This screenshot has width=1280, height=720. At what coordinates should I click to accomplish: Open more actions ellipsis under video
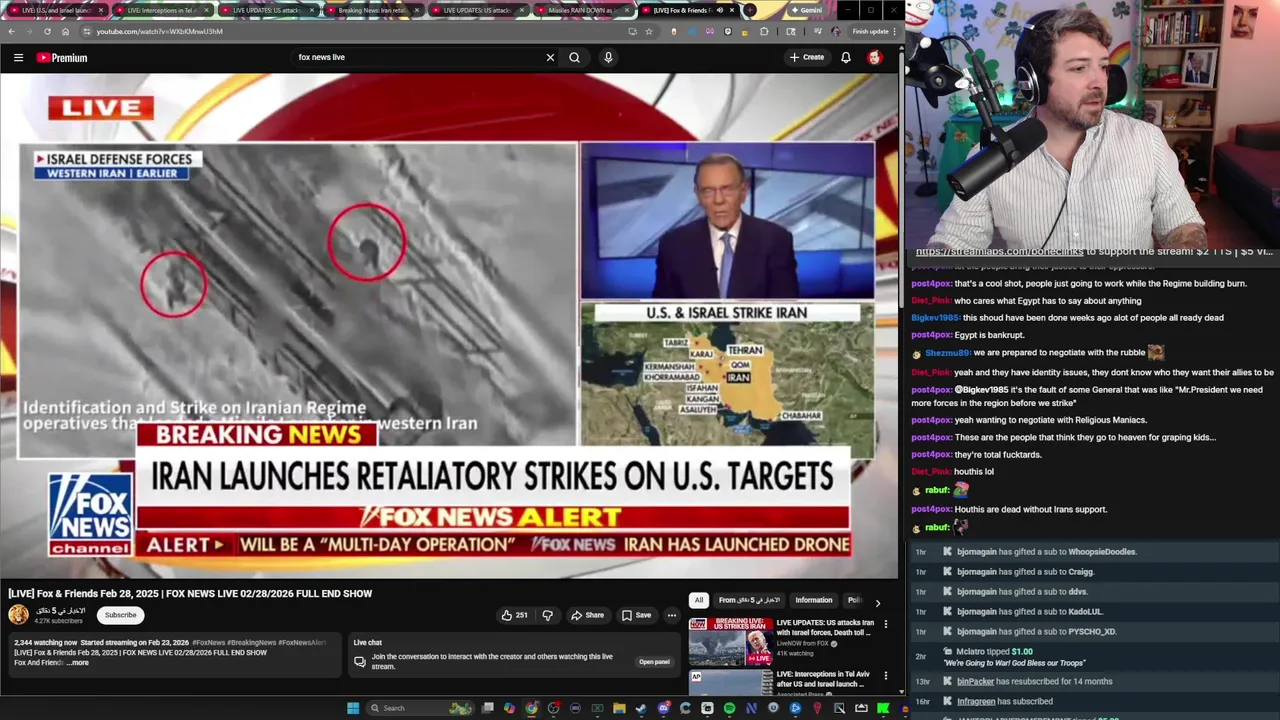tap(672, 615)
